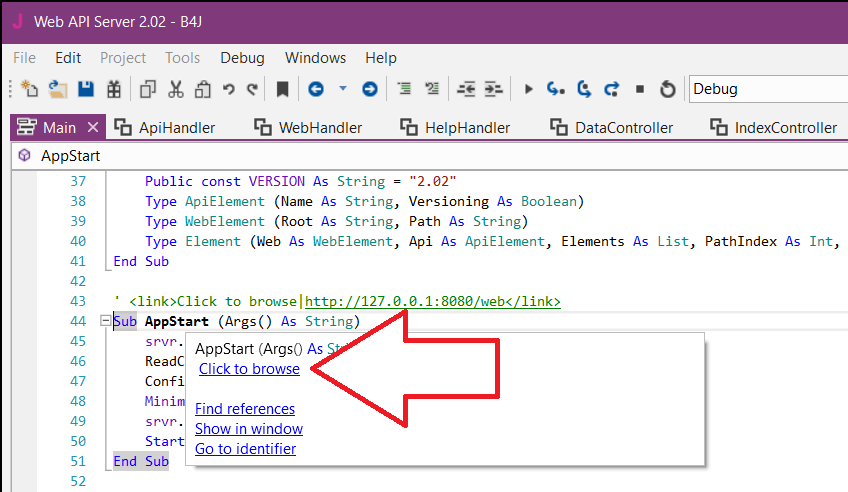Open the Project menu
Viewport: 848px width, 492px height.
point(123,58)
